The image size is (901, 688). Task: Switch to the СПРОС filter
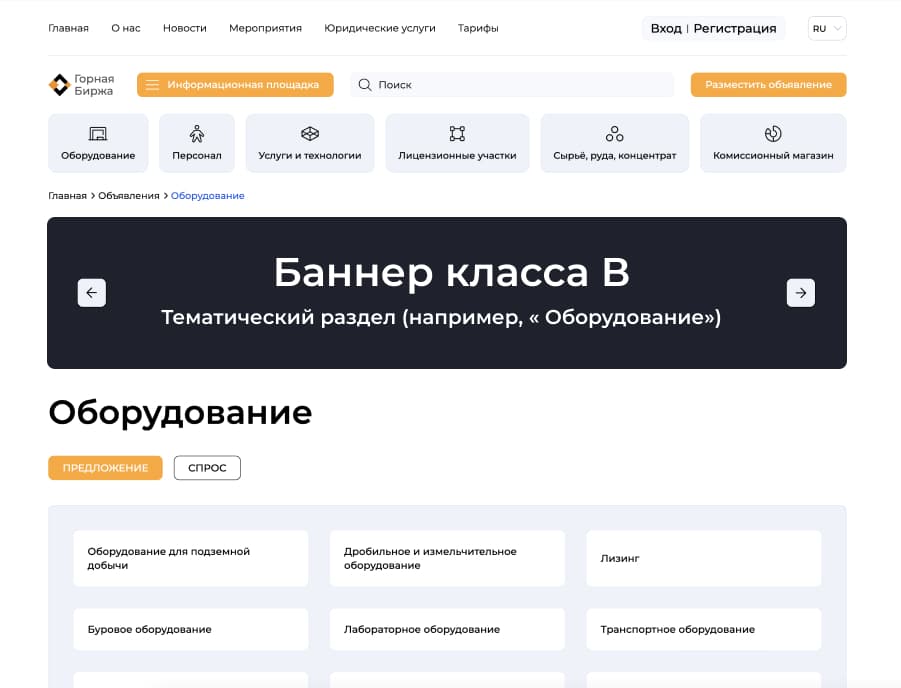pyautogui.click(x=207, y=468)
